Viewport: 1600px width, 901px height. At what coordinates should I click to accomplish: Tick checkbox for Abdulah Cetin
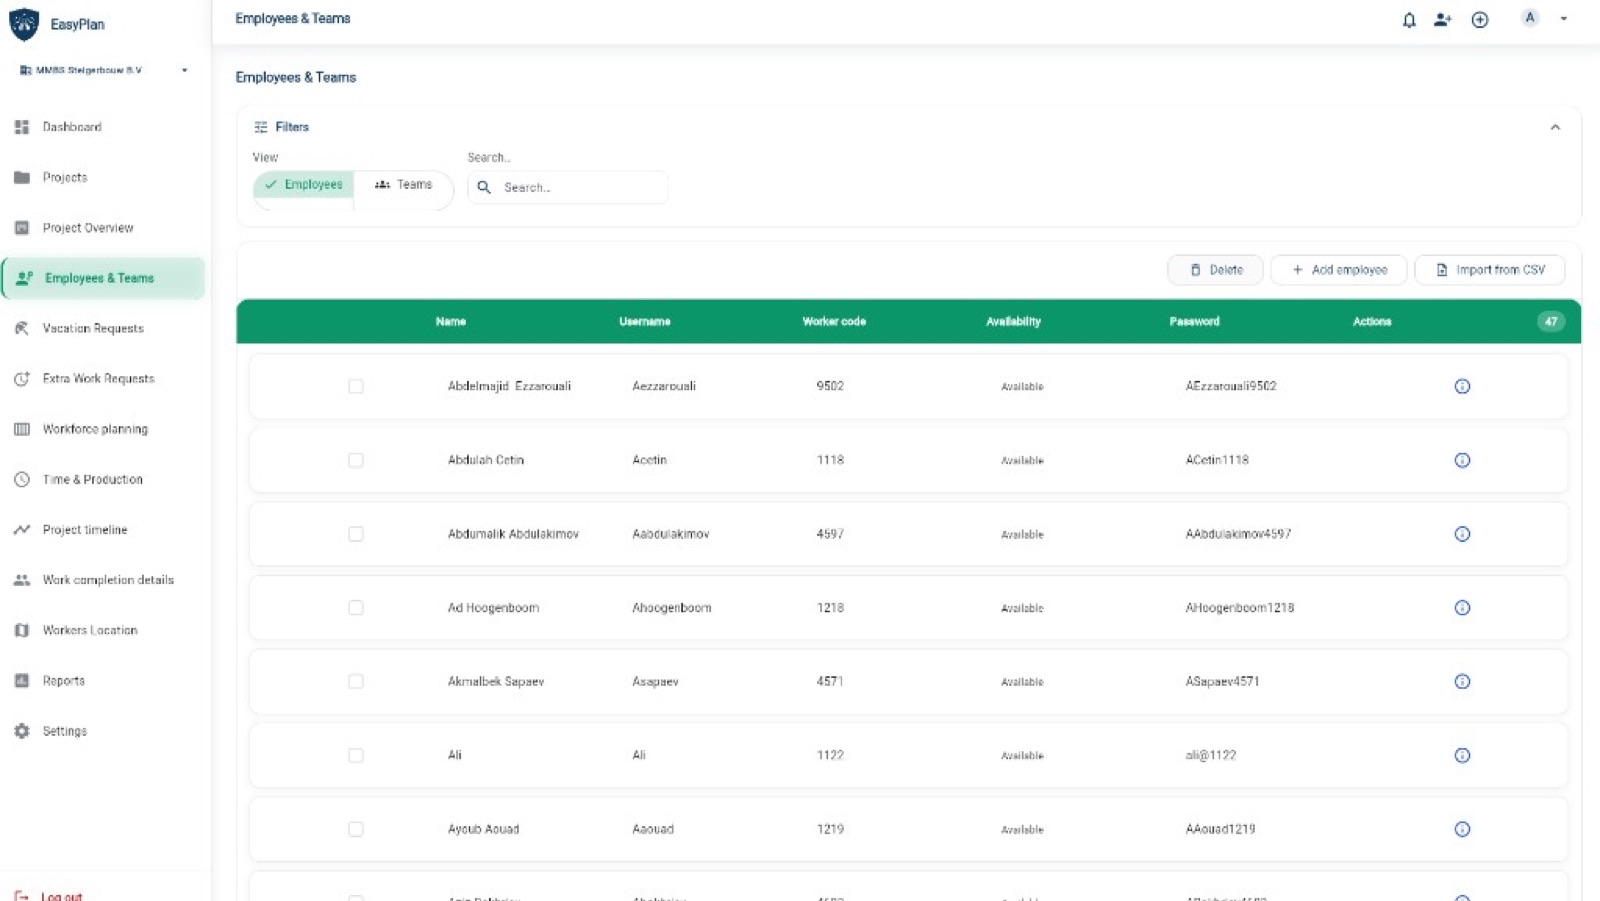click(x=356, y=460)
